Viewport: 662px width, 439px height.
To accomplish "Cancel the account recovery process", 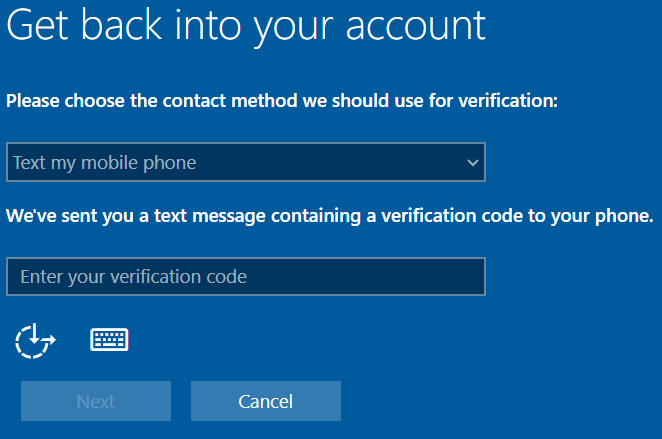I will click(266, 401).
